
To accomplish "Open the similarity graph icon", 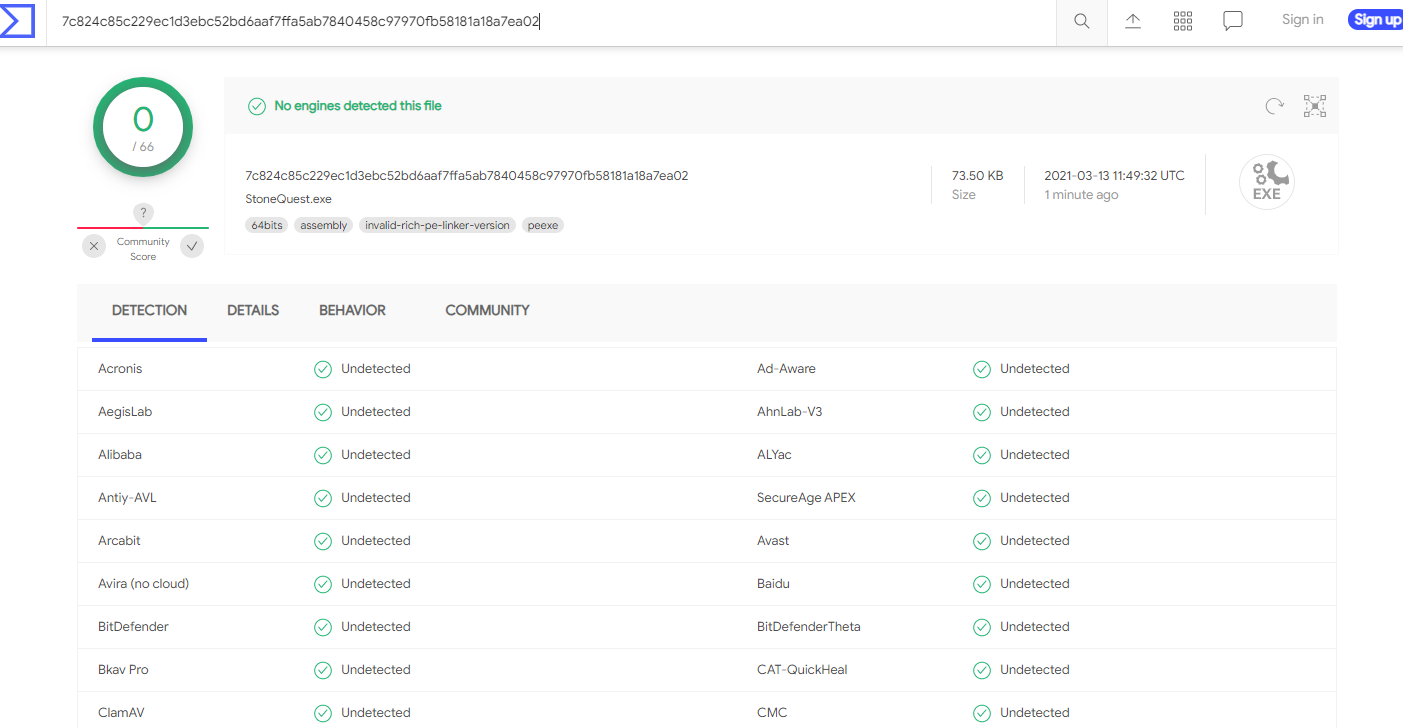I will point(1314,106).
